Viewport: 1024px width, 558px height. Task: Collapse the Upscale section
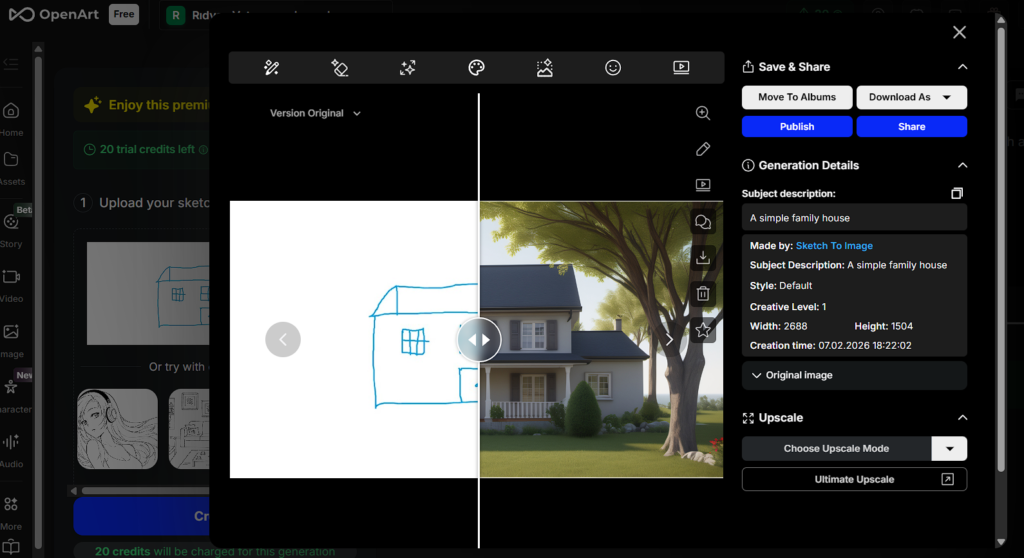pyautogui.click(x=963, y=418)
